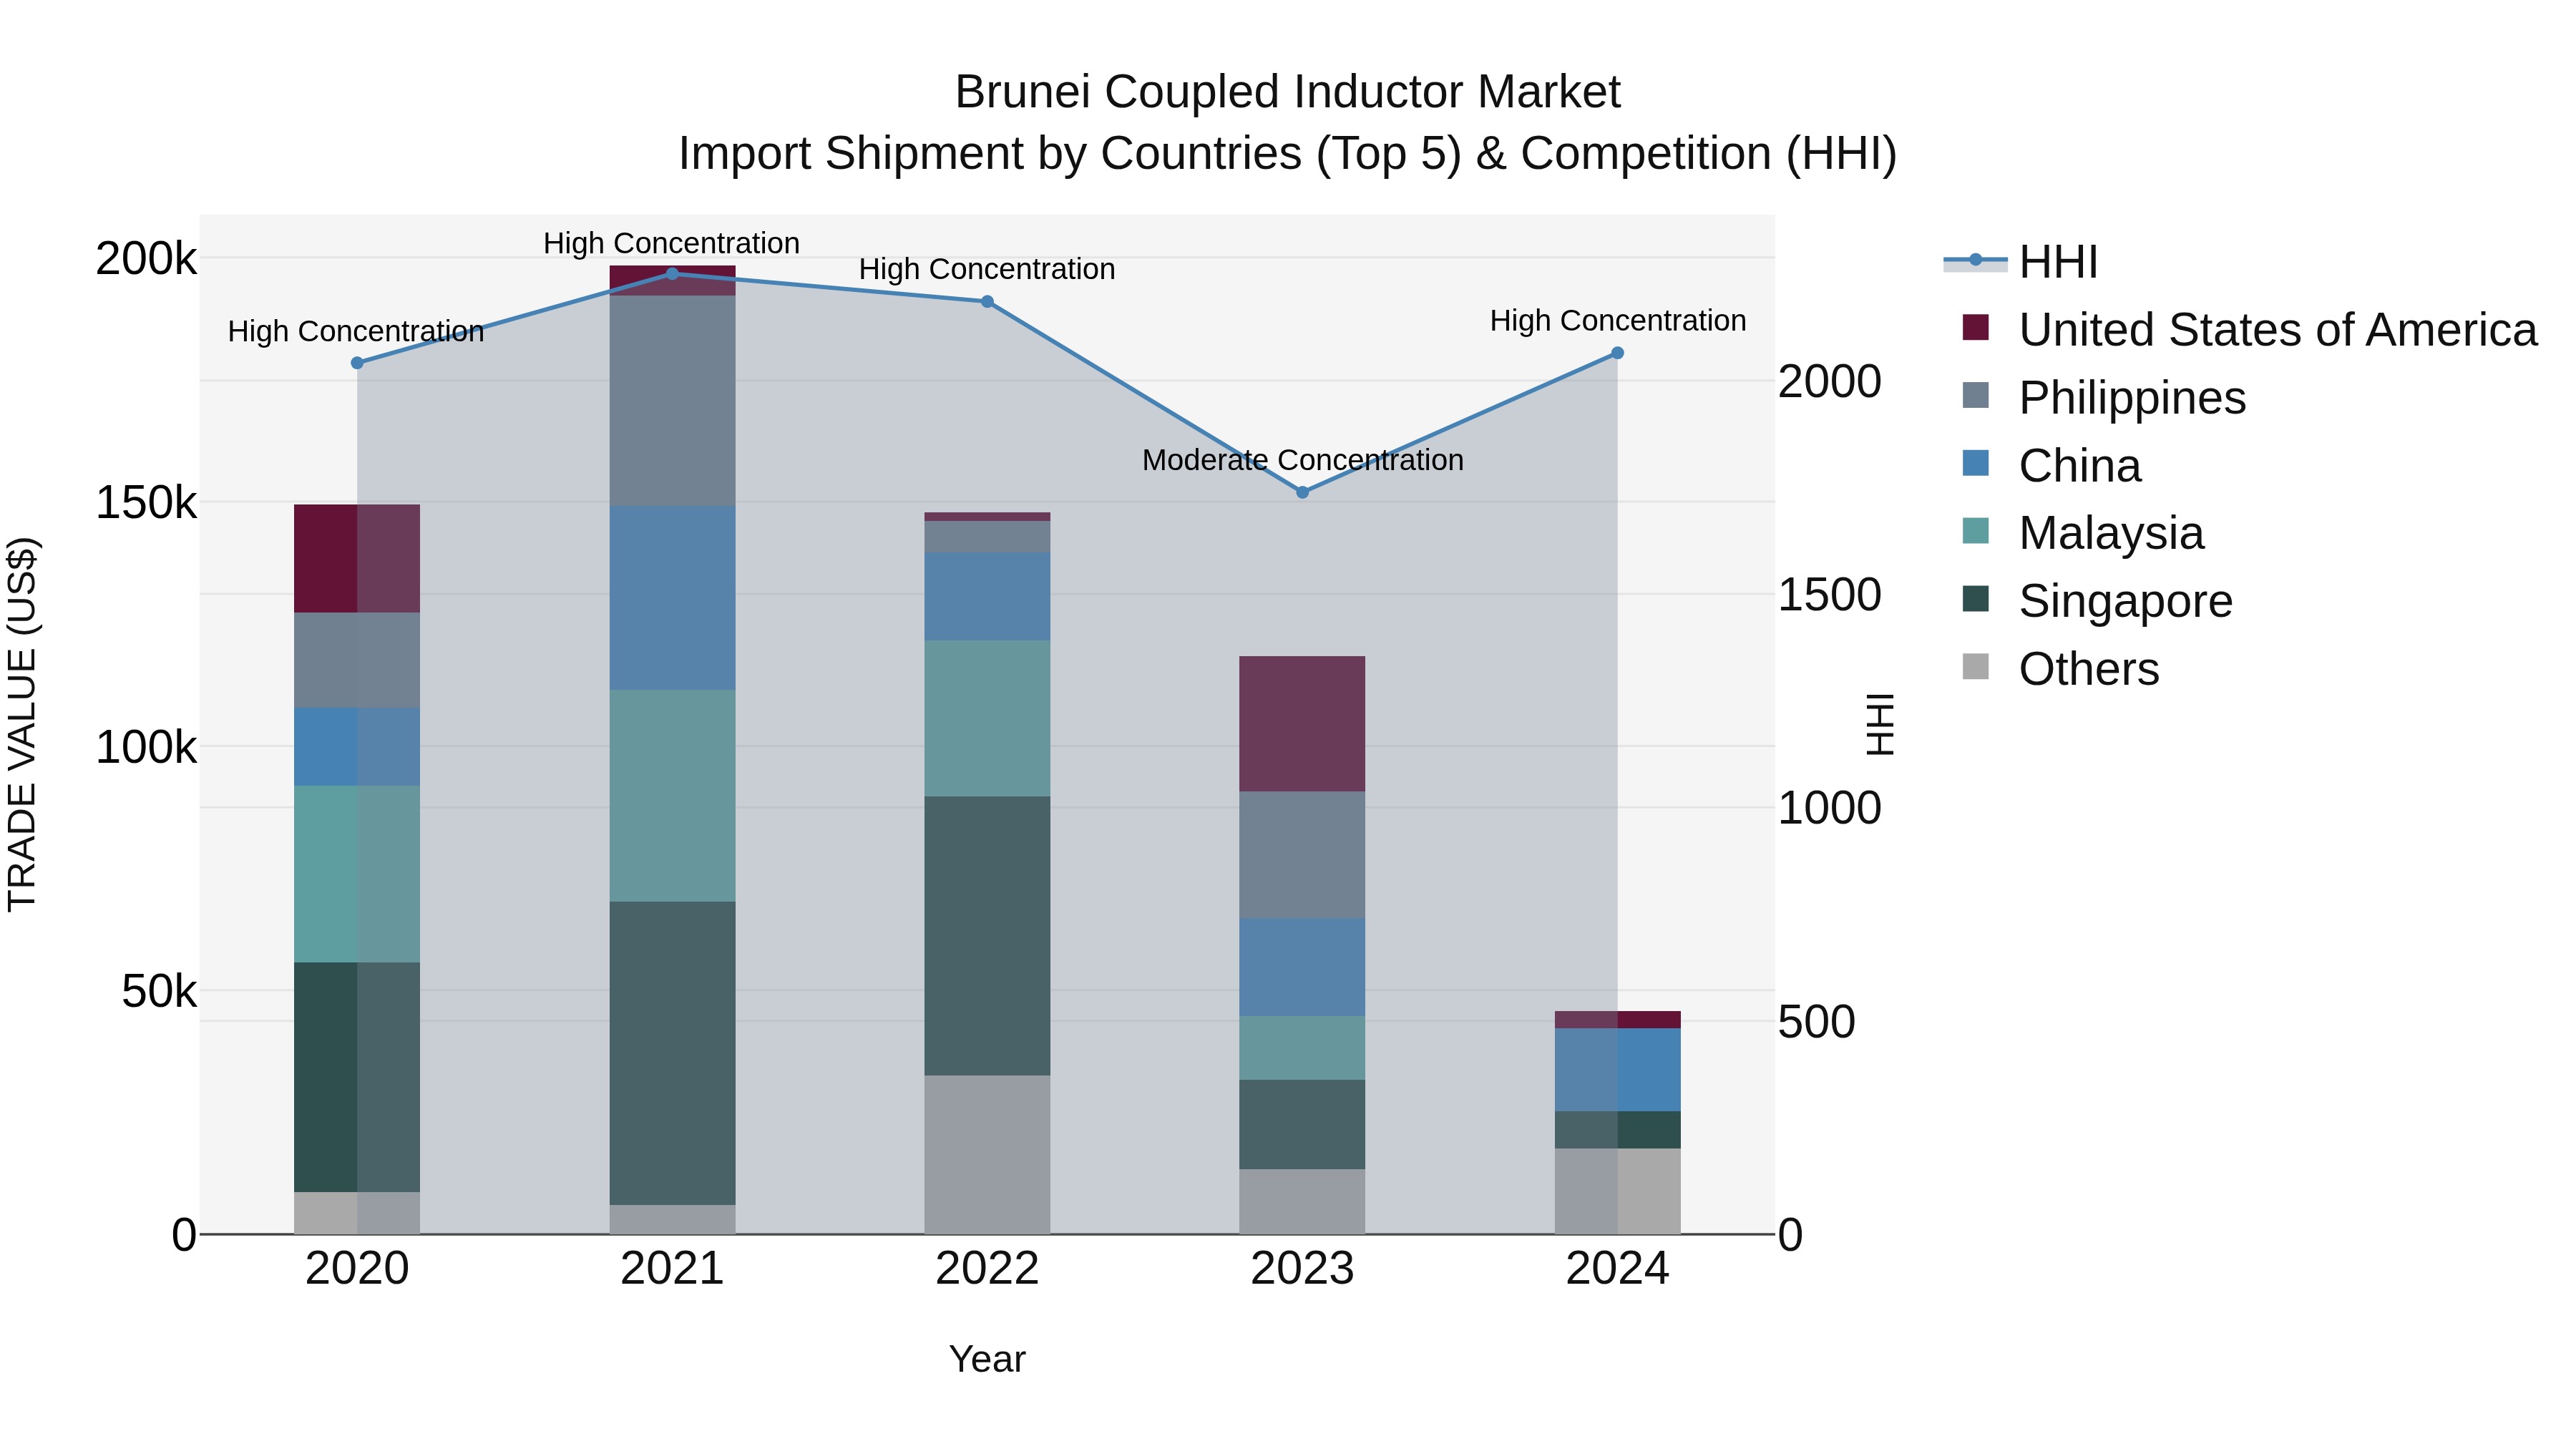This screenshot has height=1449, width=2576.
Task: Click the gray Others legend swatch
Action: [x=1976, y=666]
